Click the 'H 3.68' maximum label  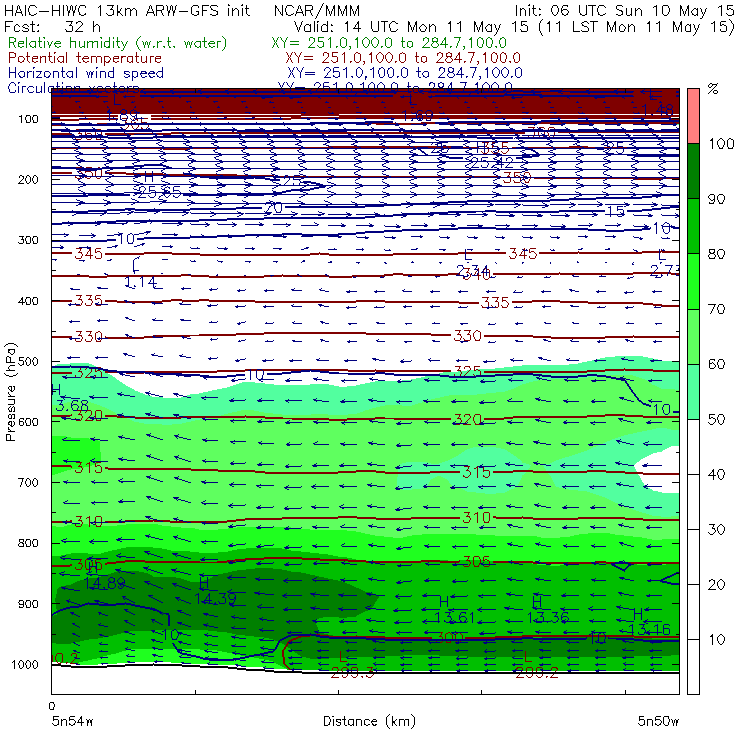tap(71, 397)
